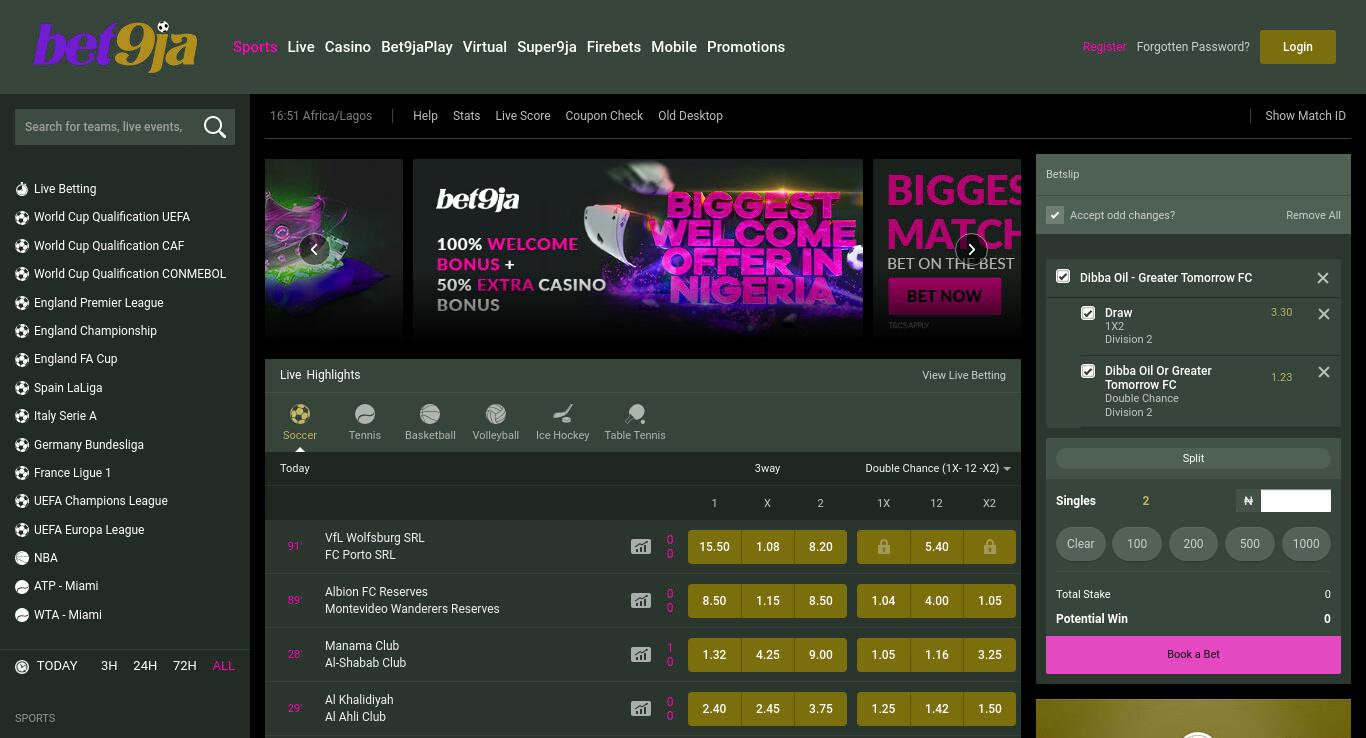
Task: Remove the Double Chance selection from betslip
Action: tap(1324, 372)
